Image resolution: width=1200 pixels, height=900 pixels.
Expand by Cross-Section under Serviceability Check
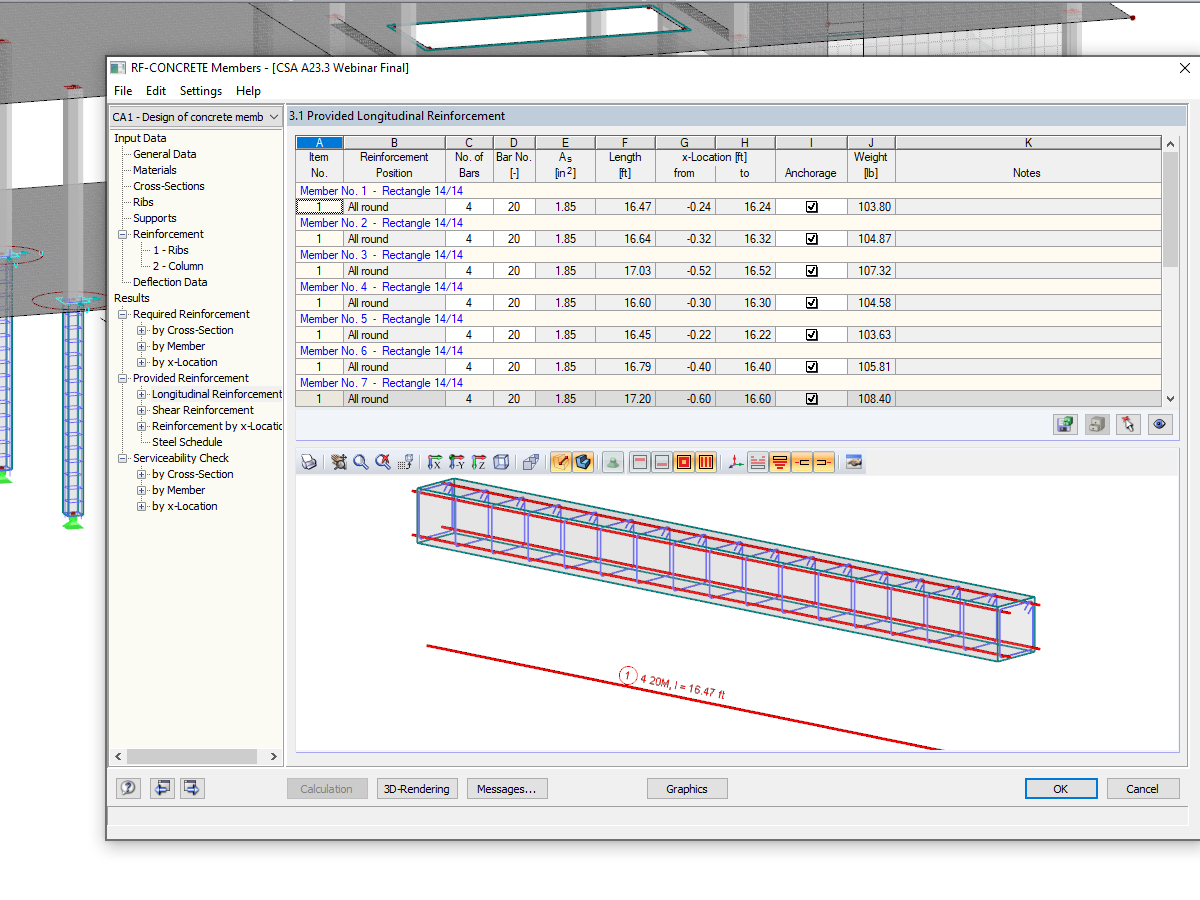pyautogui.click(x=142, y=474)
